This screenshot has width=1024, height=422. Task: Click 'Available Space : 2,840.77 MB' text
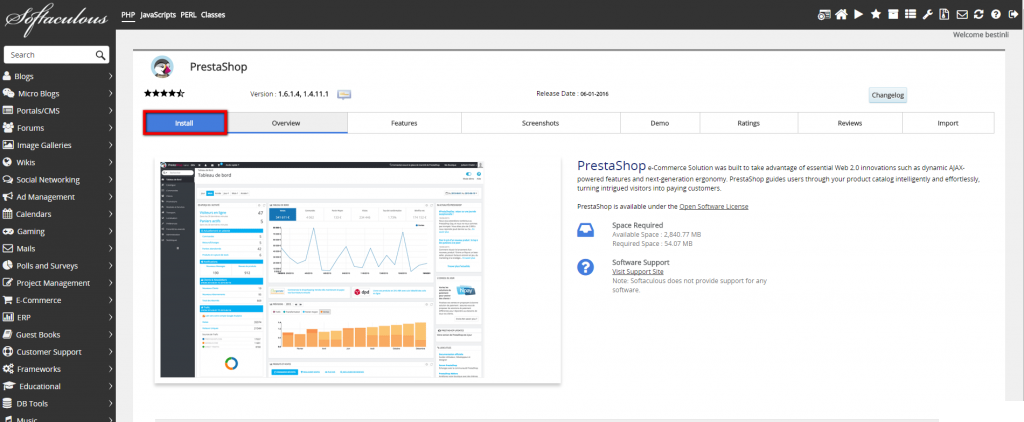point(656,235)
